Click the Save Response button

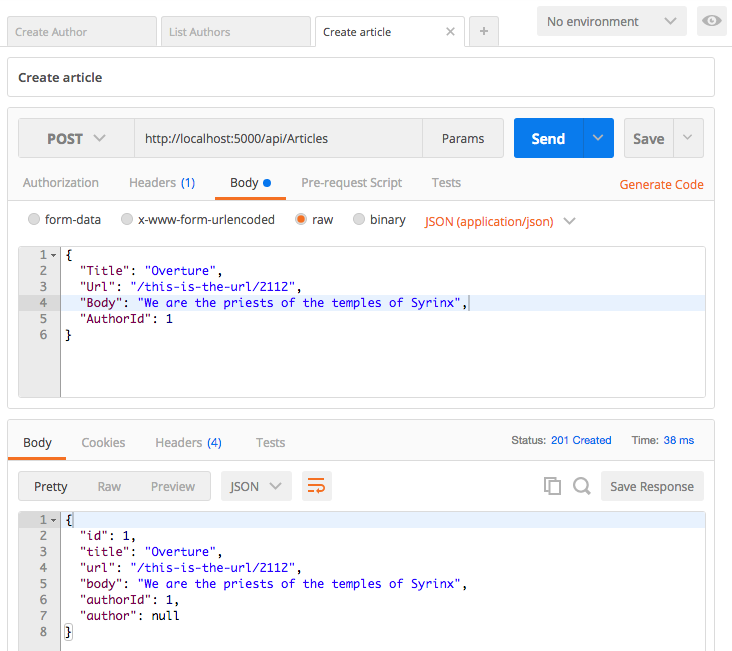click(652, 486)
